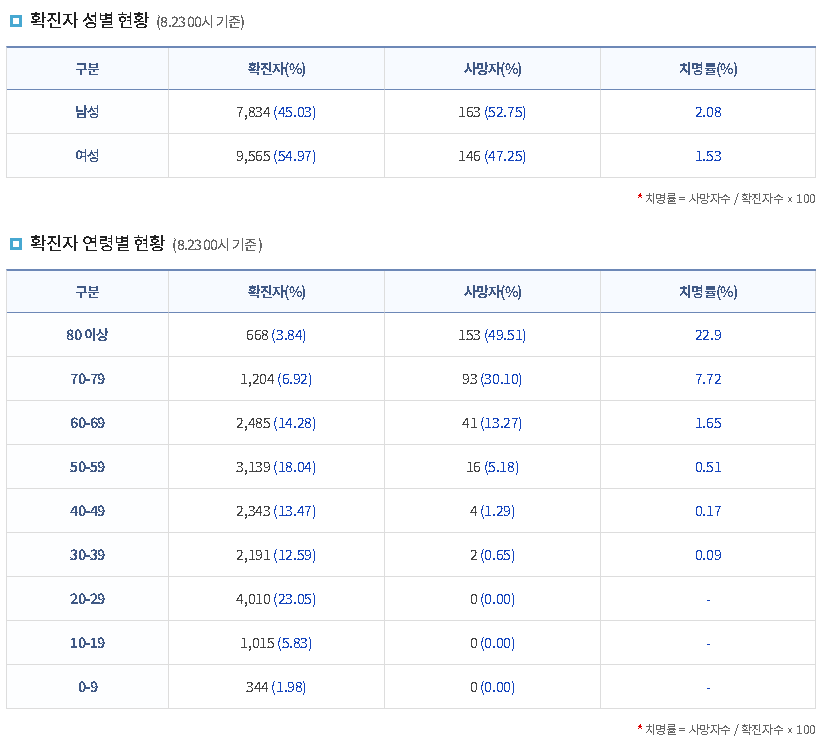
Task: Click 사망자(%) header in the age table
Action: tap(492, 292)
